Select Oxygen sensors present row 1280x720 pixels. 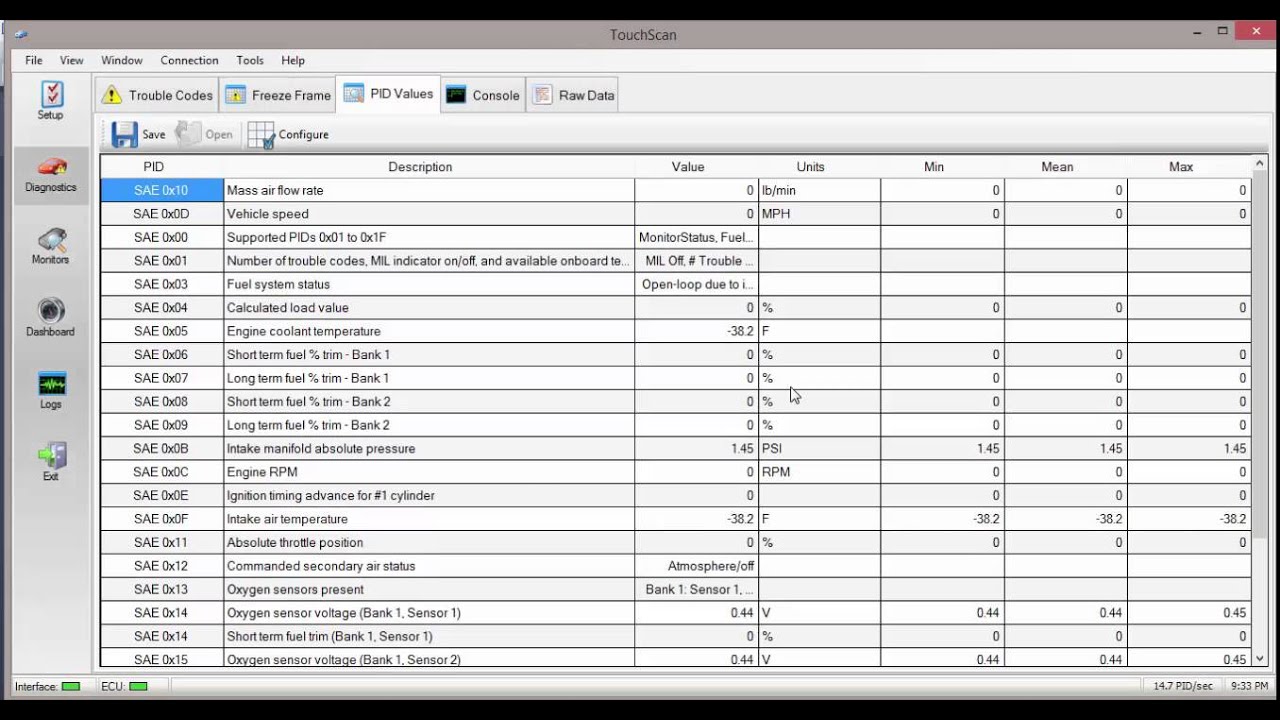tap(676, 590)
